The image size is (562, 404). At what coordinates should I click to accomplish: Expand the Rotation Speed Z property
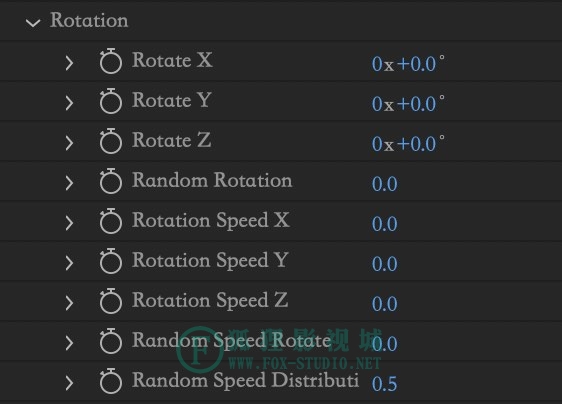[69, 303]
